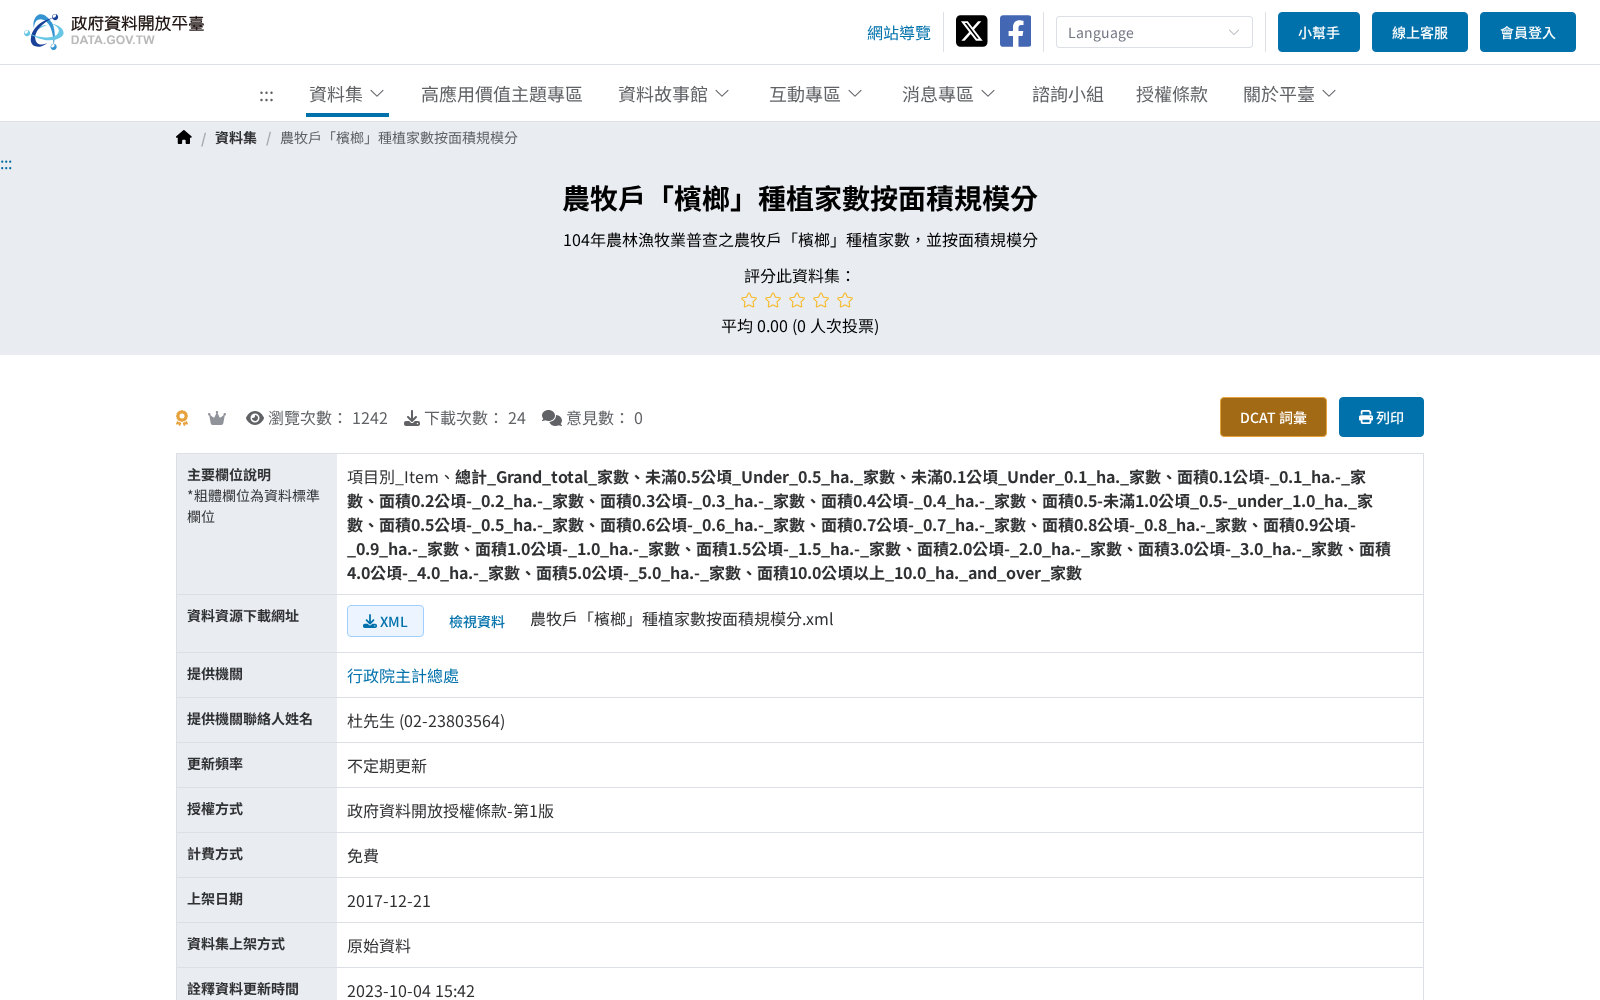The height and width of the screenshot is (1000, 1600).
Task: Go to the home breadcrumb icon
Action: (x=183, y=137)
